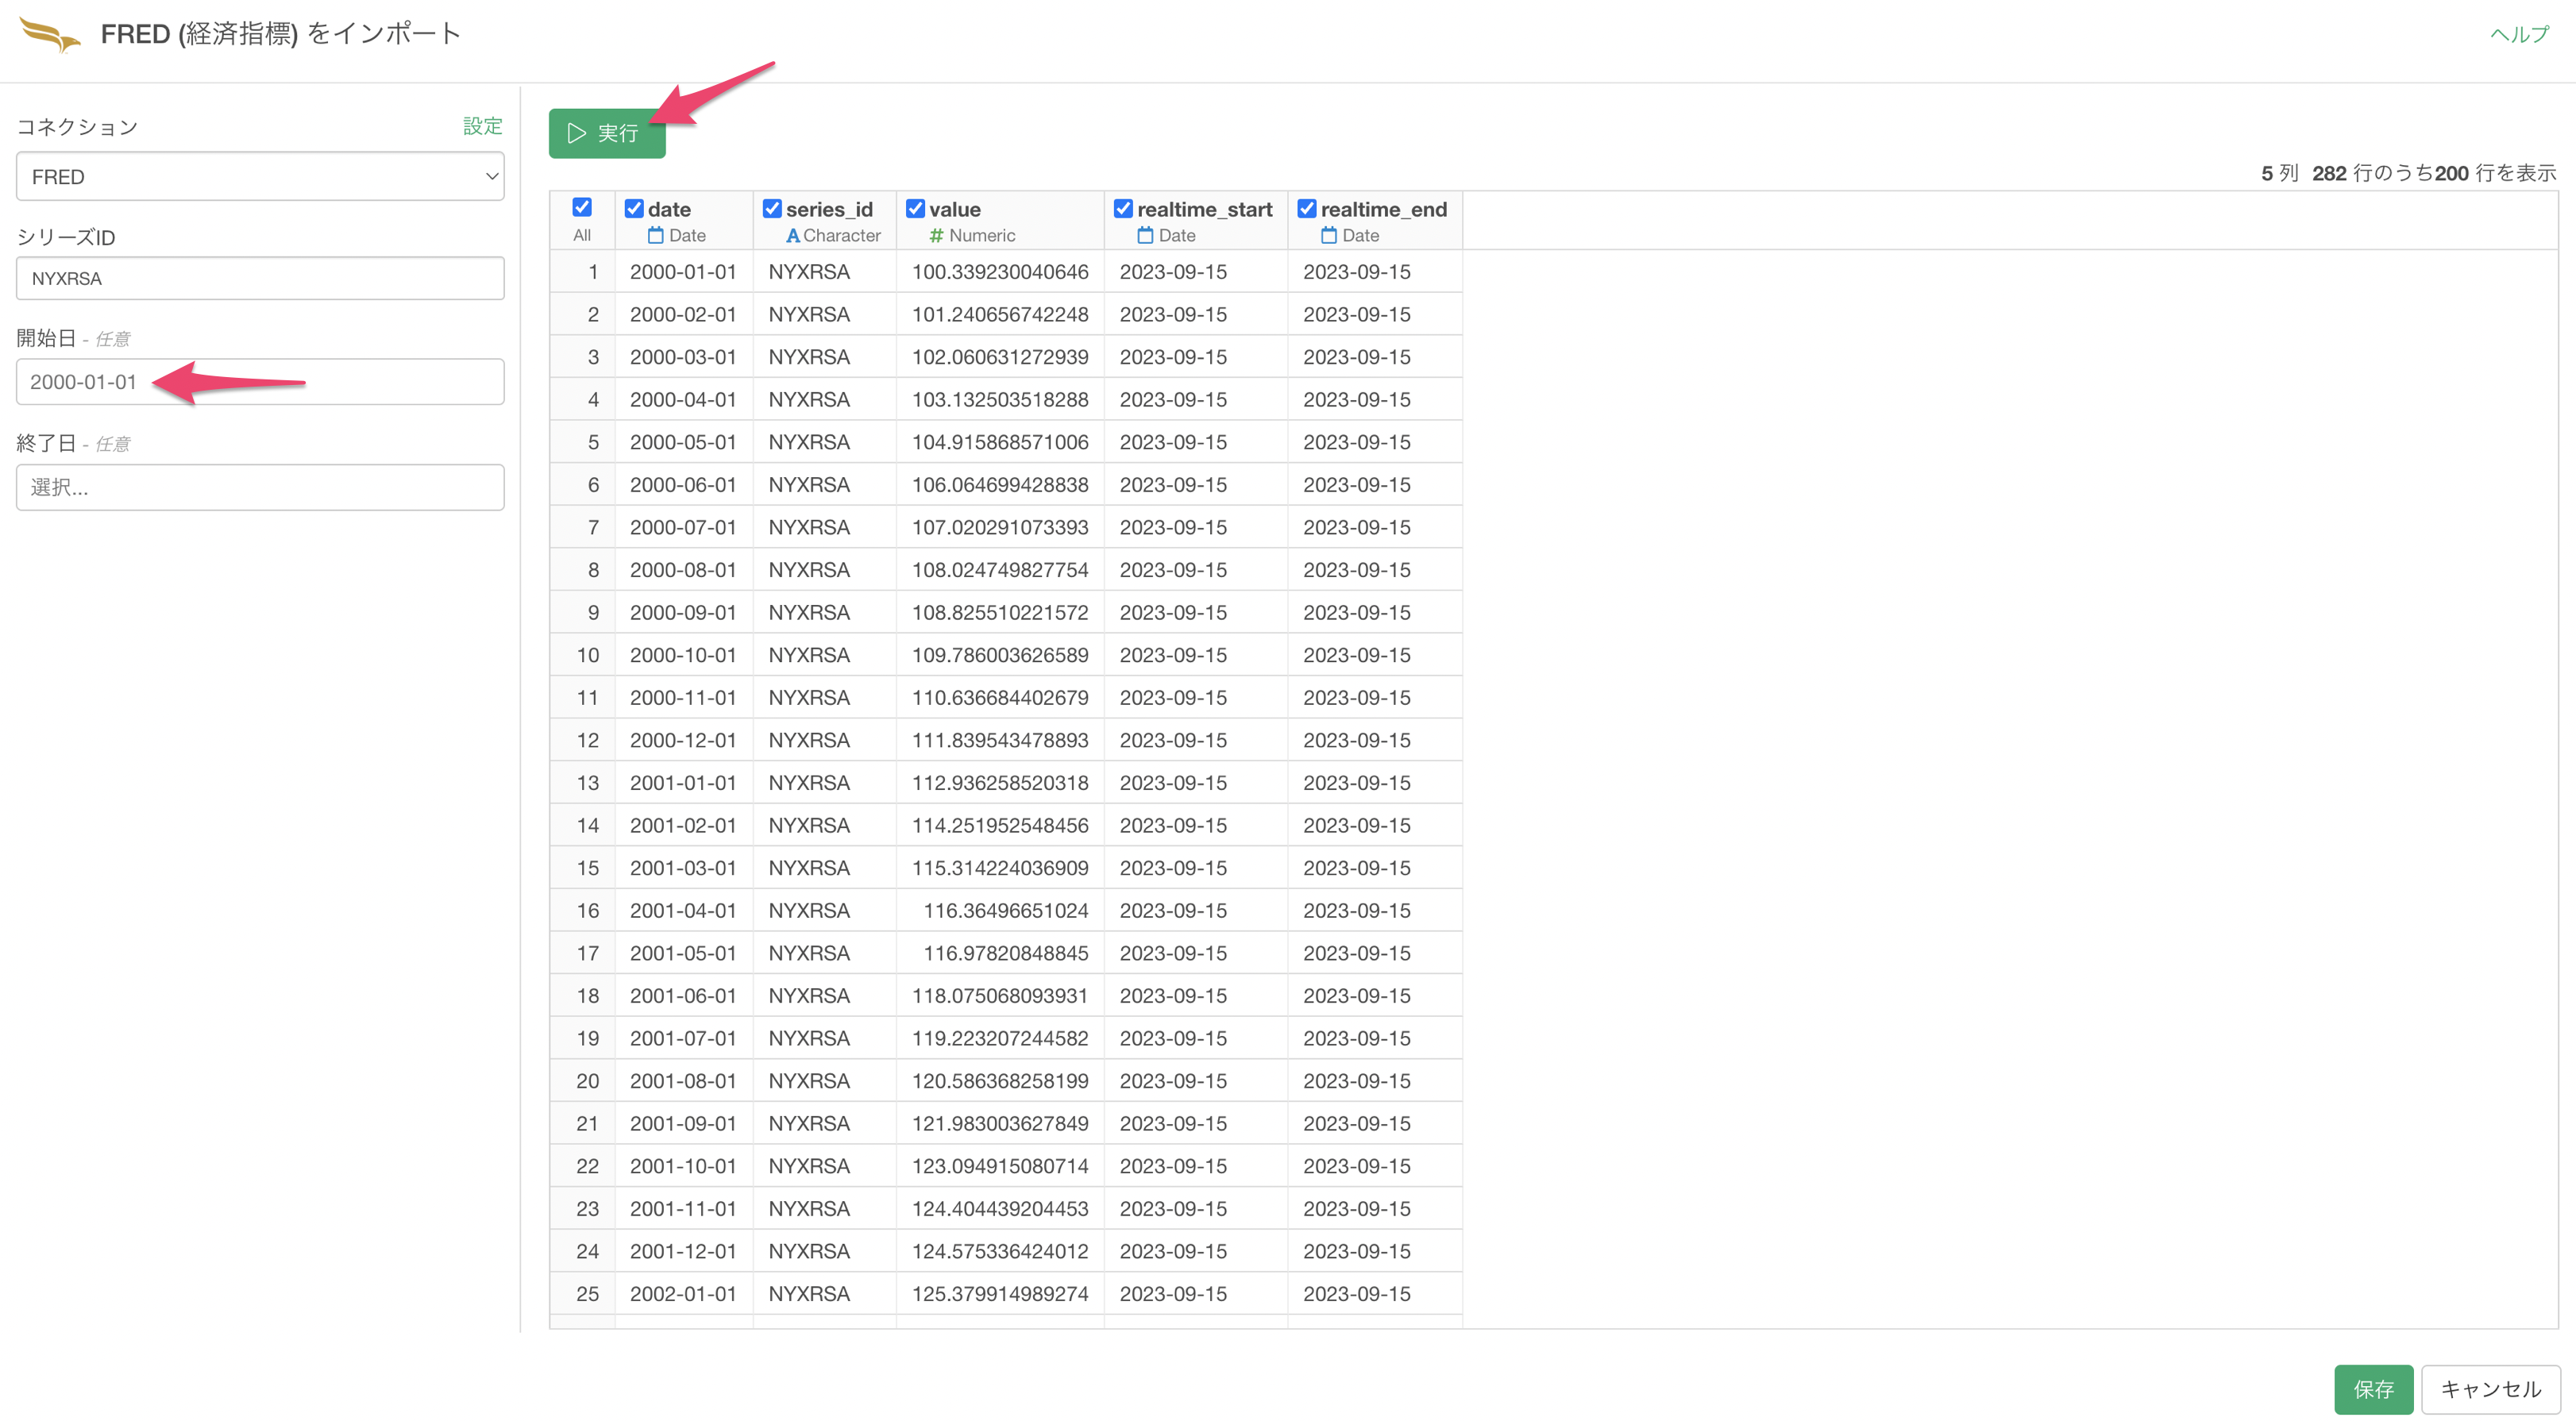Click date cell 2001-12-01
Screen dimensions: 2576x1421
tap(683, 1251)
